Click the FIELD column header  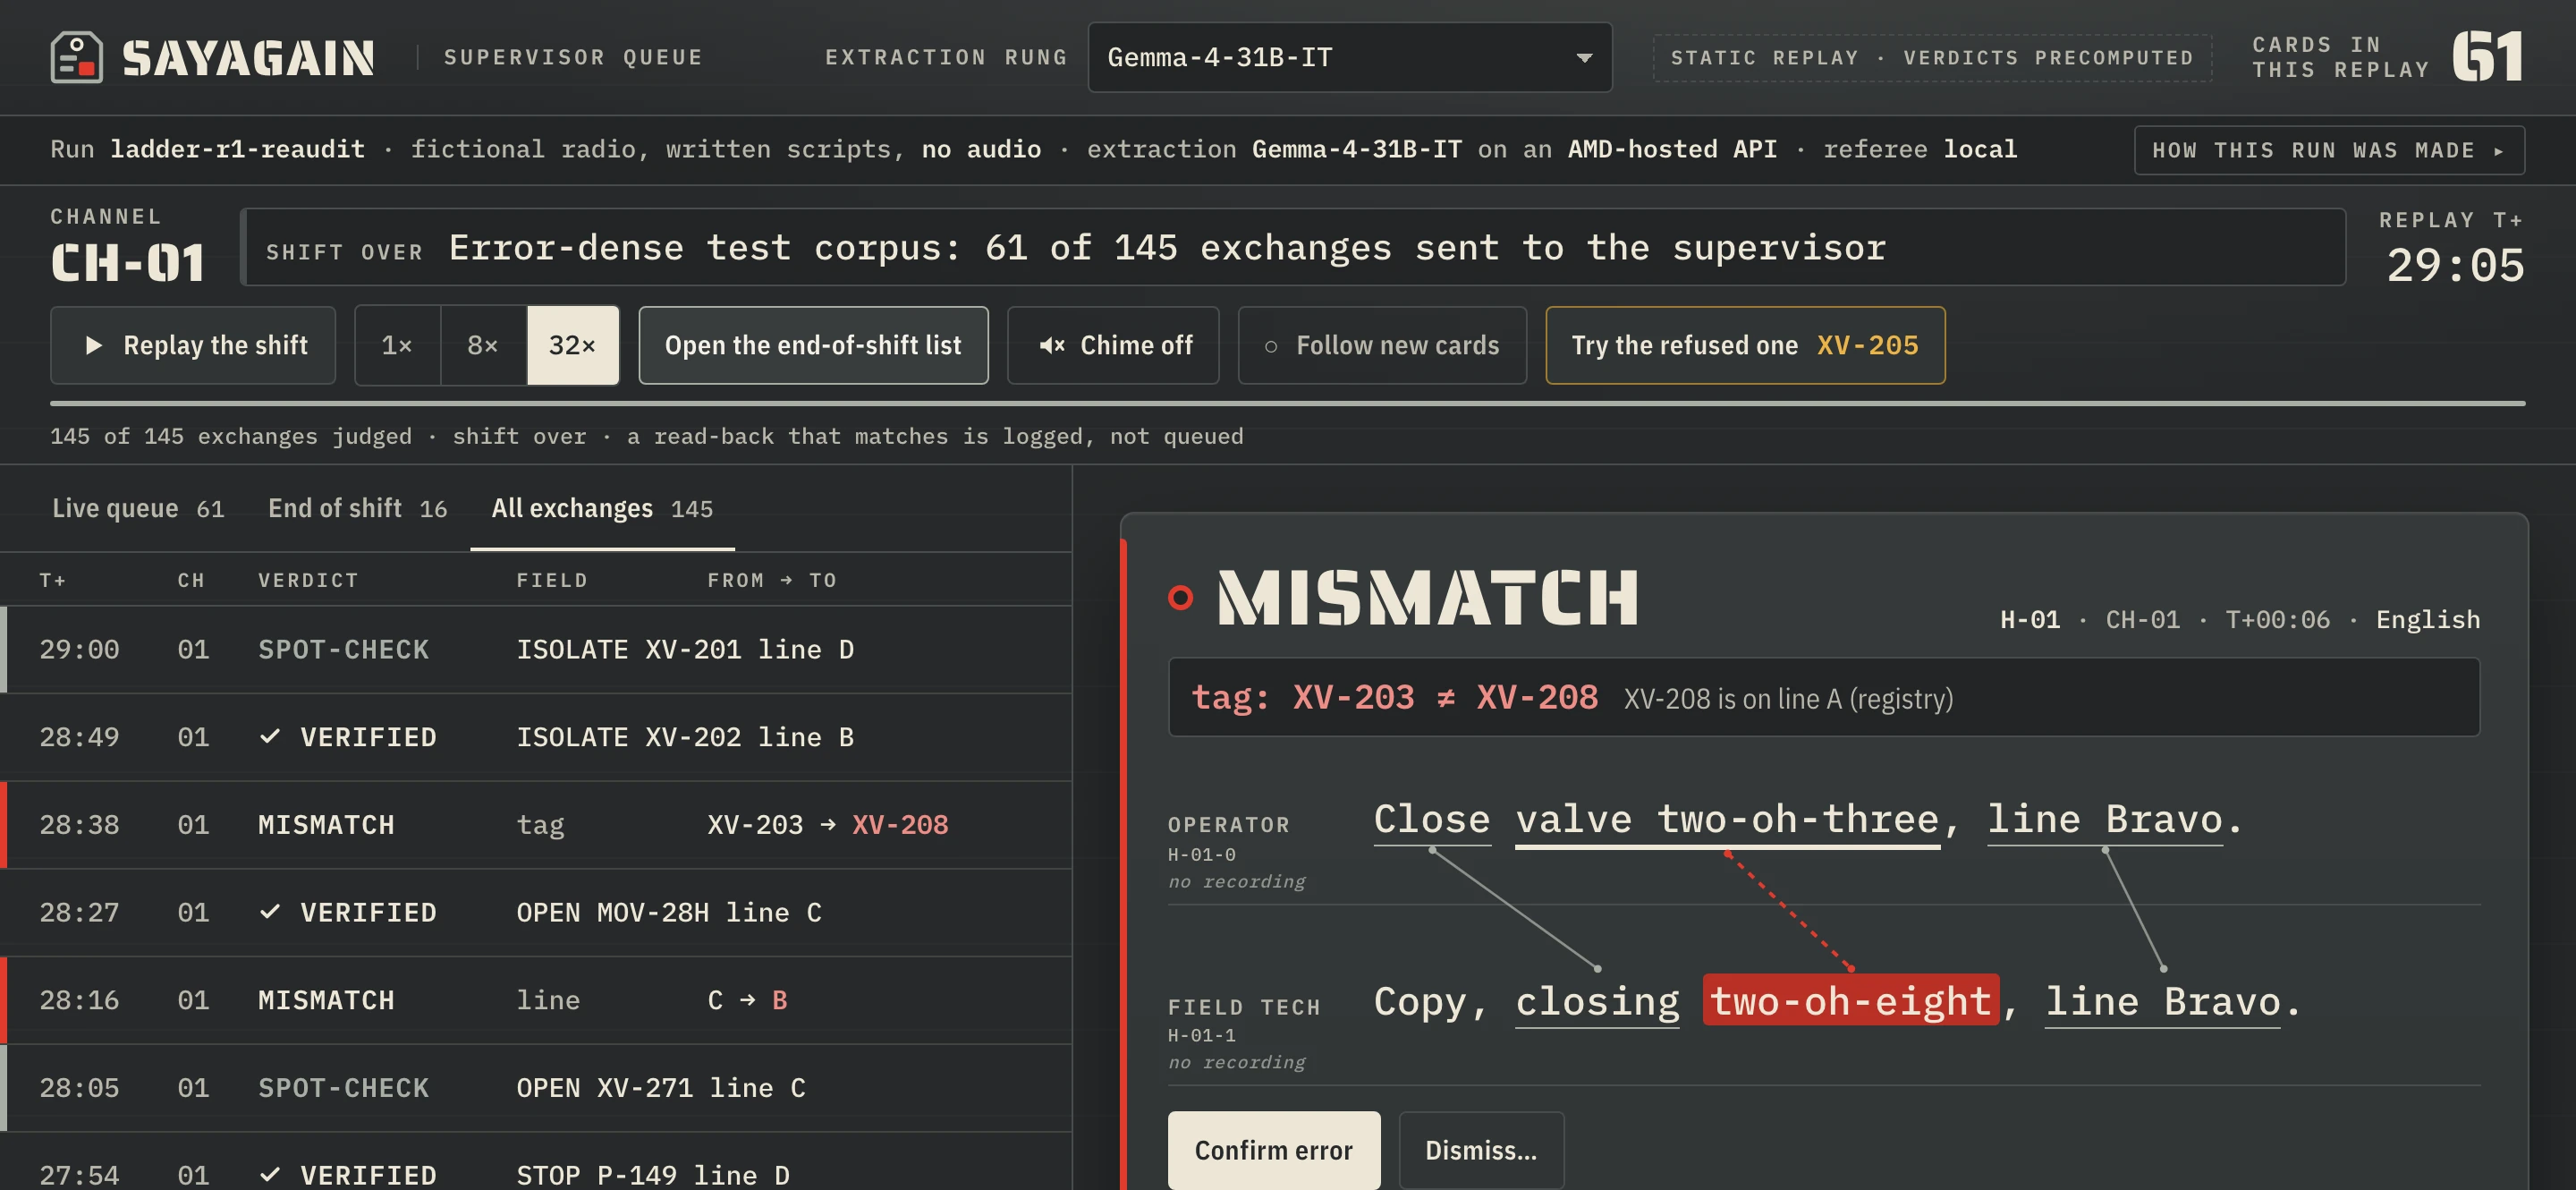[552, 580]
